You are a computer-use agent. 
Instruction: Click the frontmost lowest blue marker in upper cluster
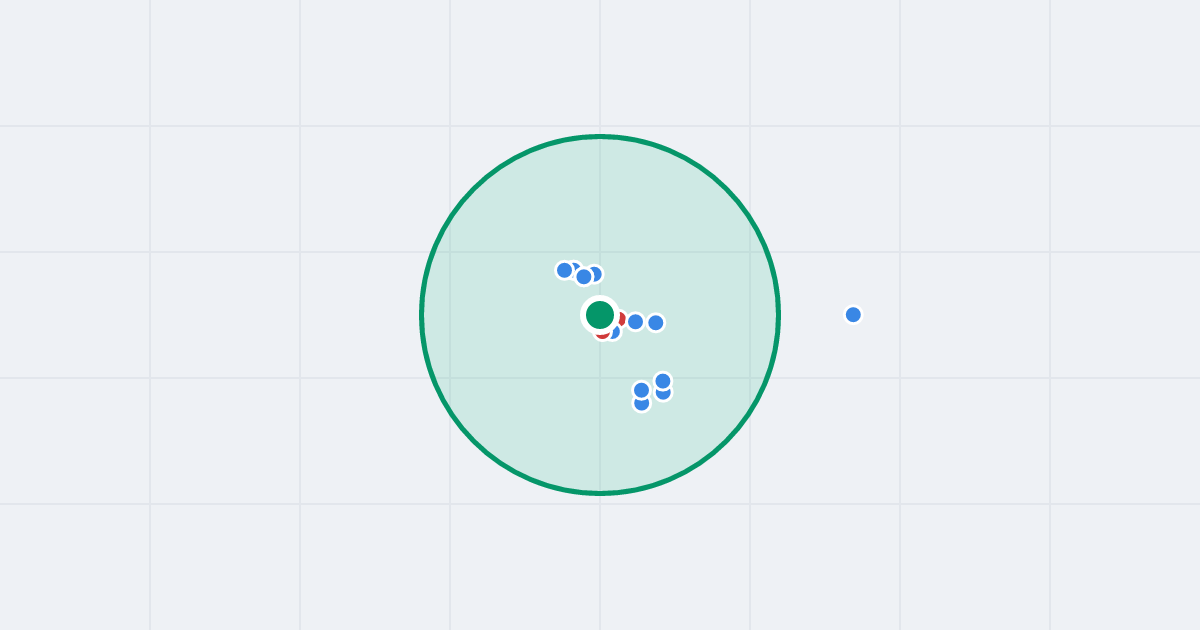[x=584, y=277]
